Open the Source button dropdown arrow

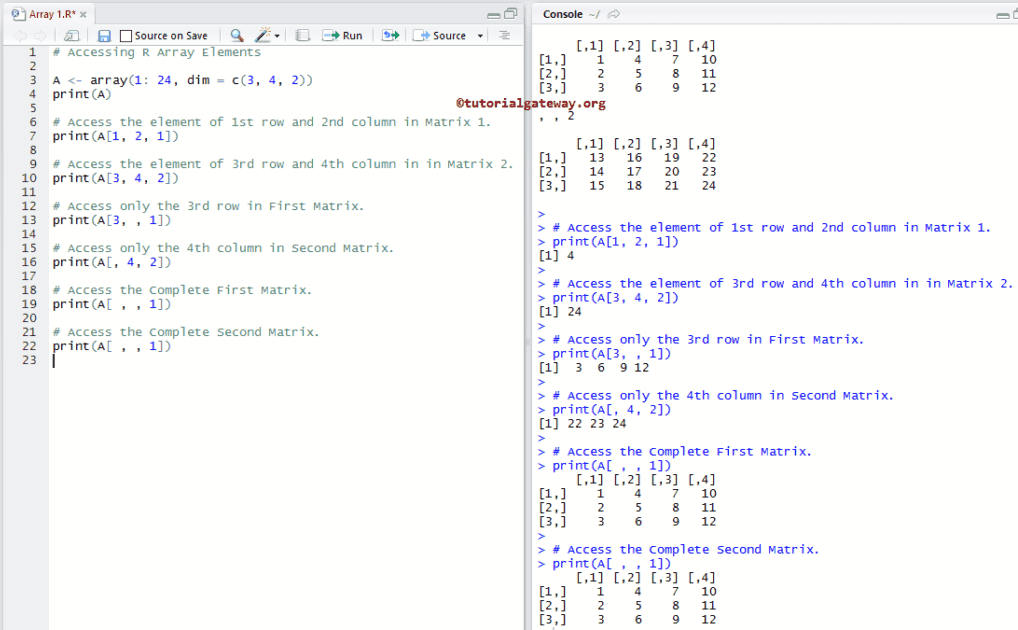click(478, 34)
